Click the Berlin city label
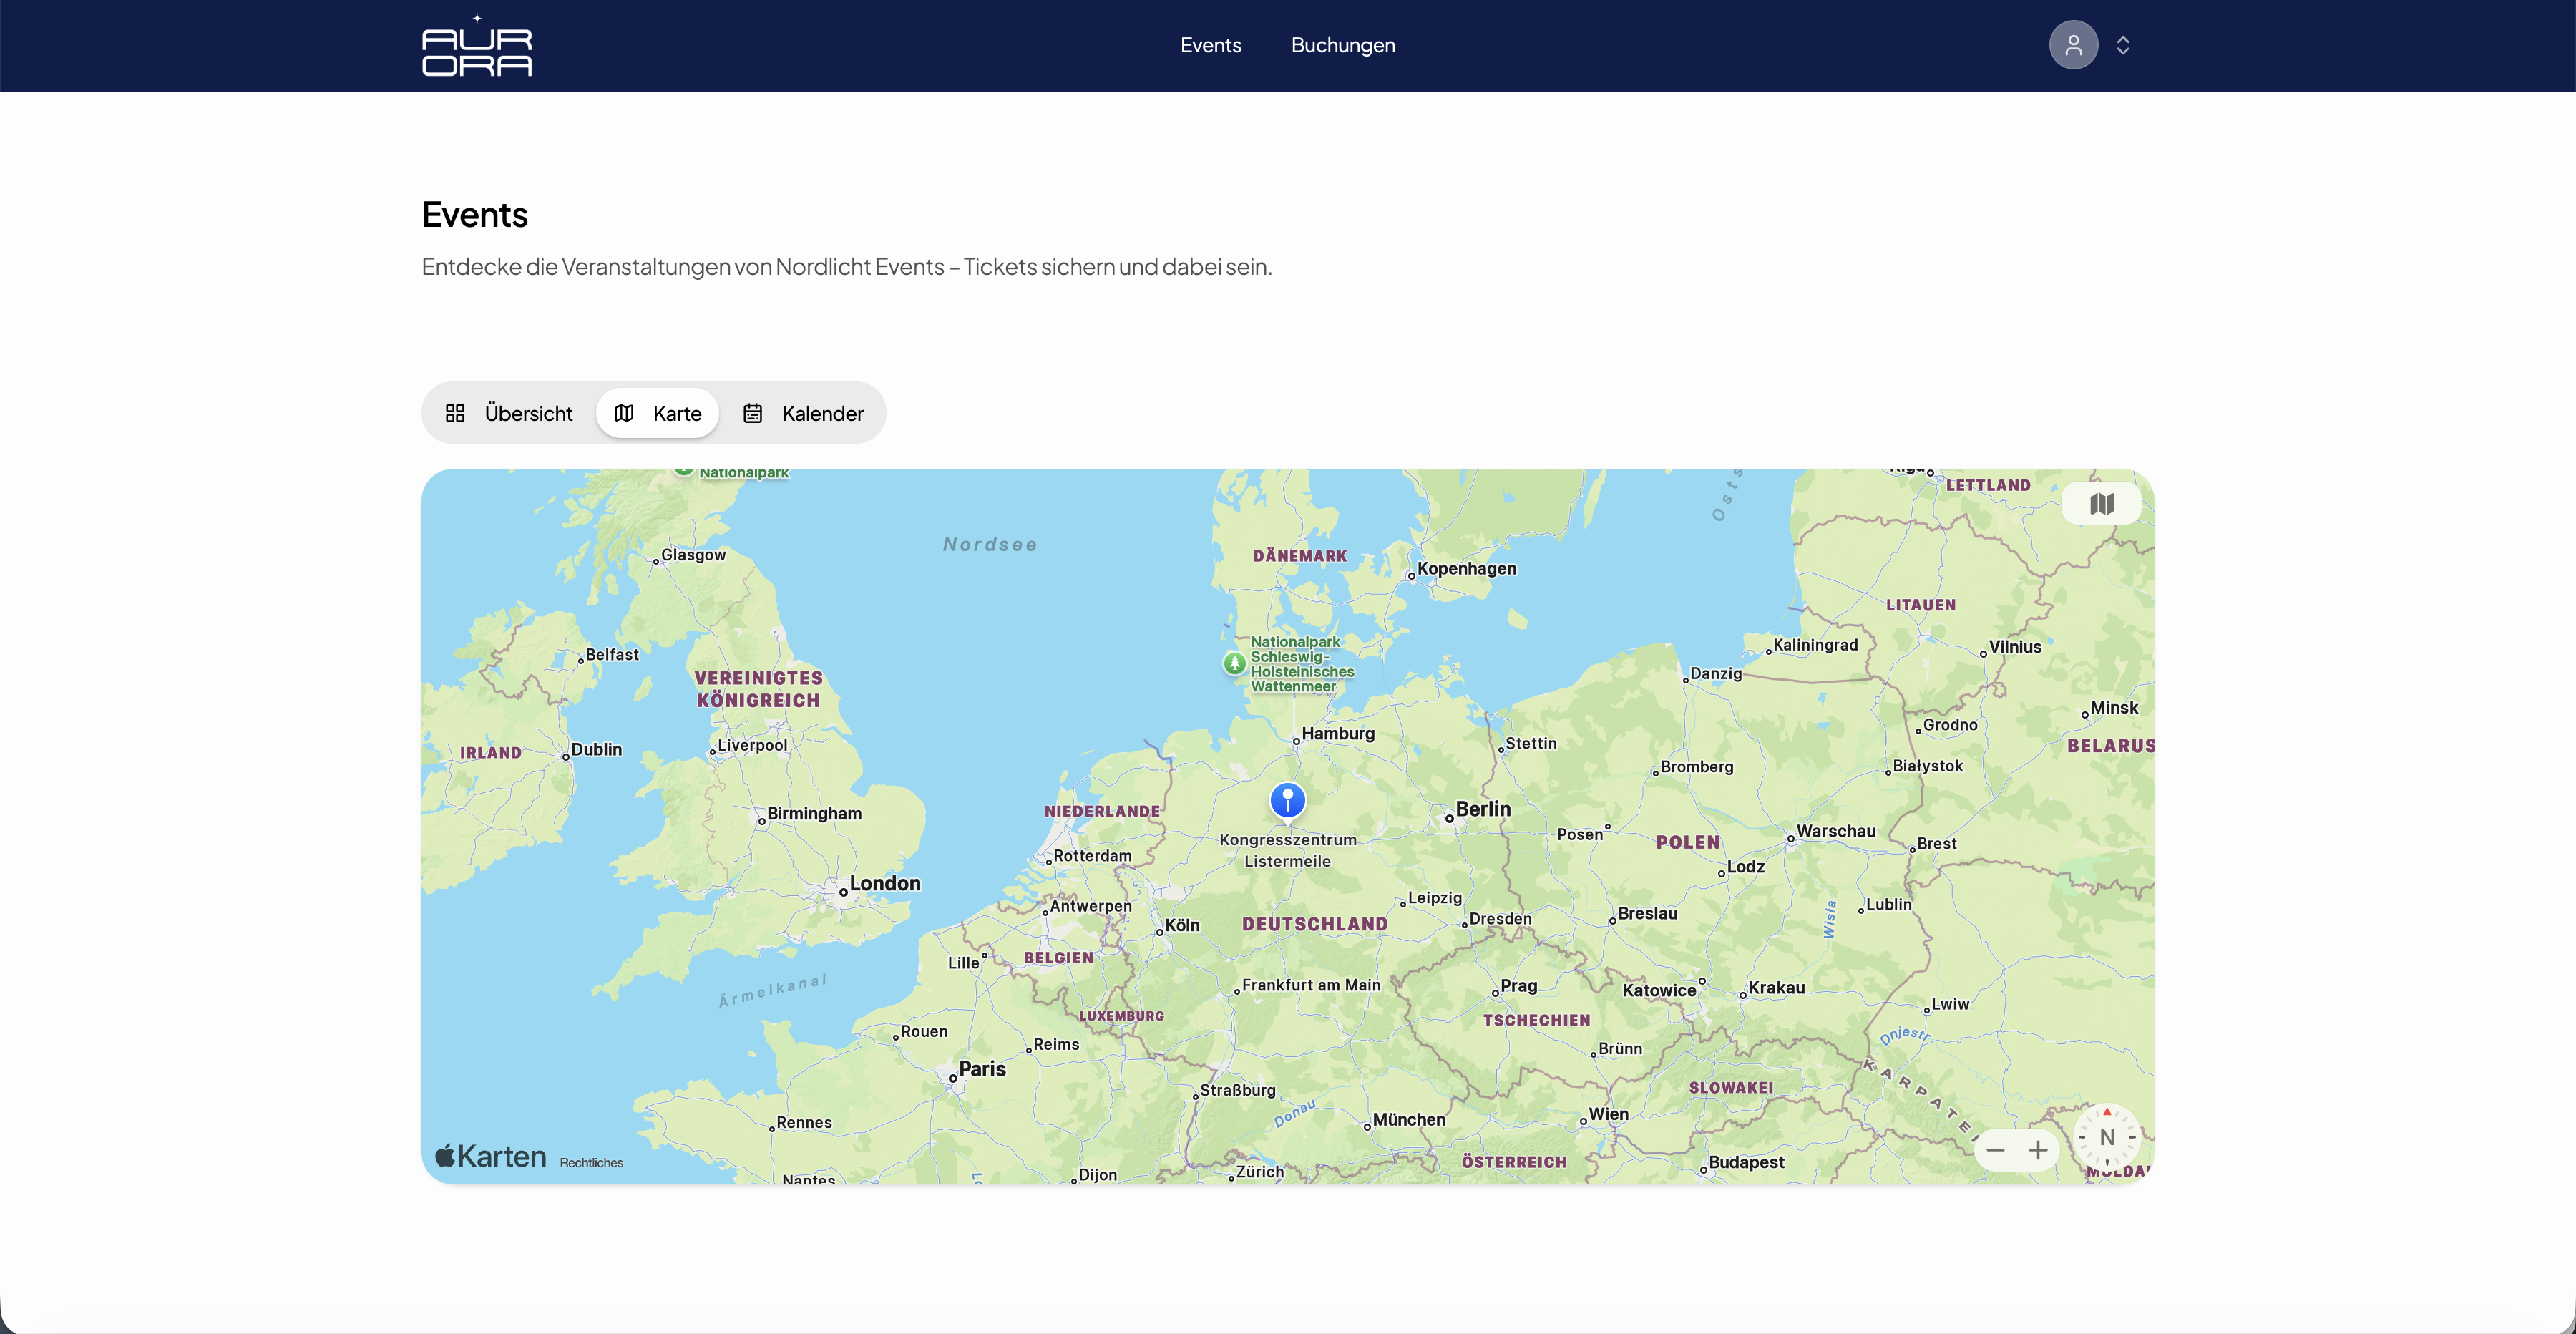 [x=1483, y=809]
